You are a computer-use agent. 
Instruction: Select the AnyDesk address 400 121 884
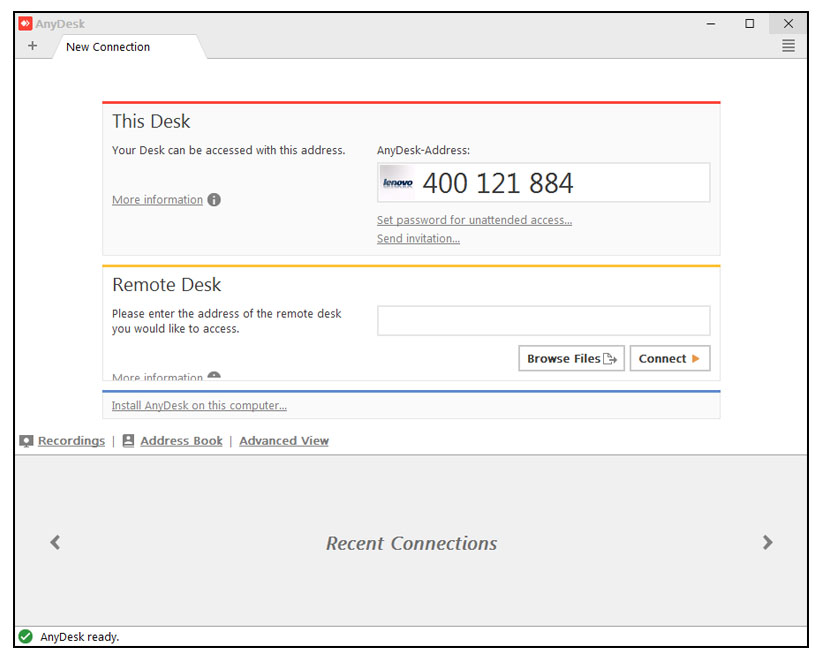pyautogui.click(x=497, y=183)
